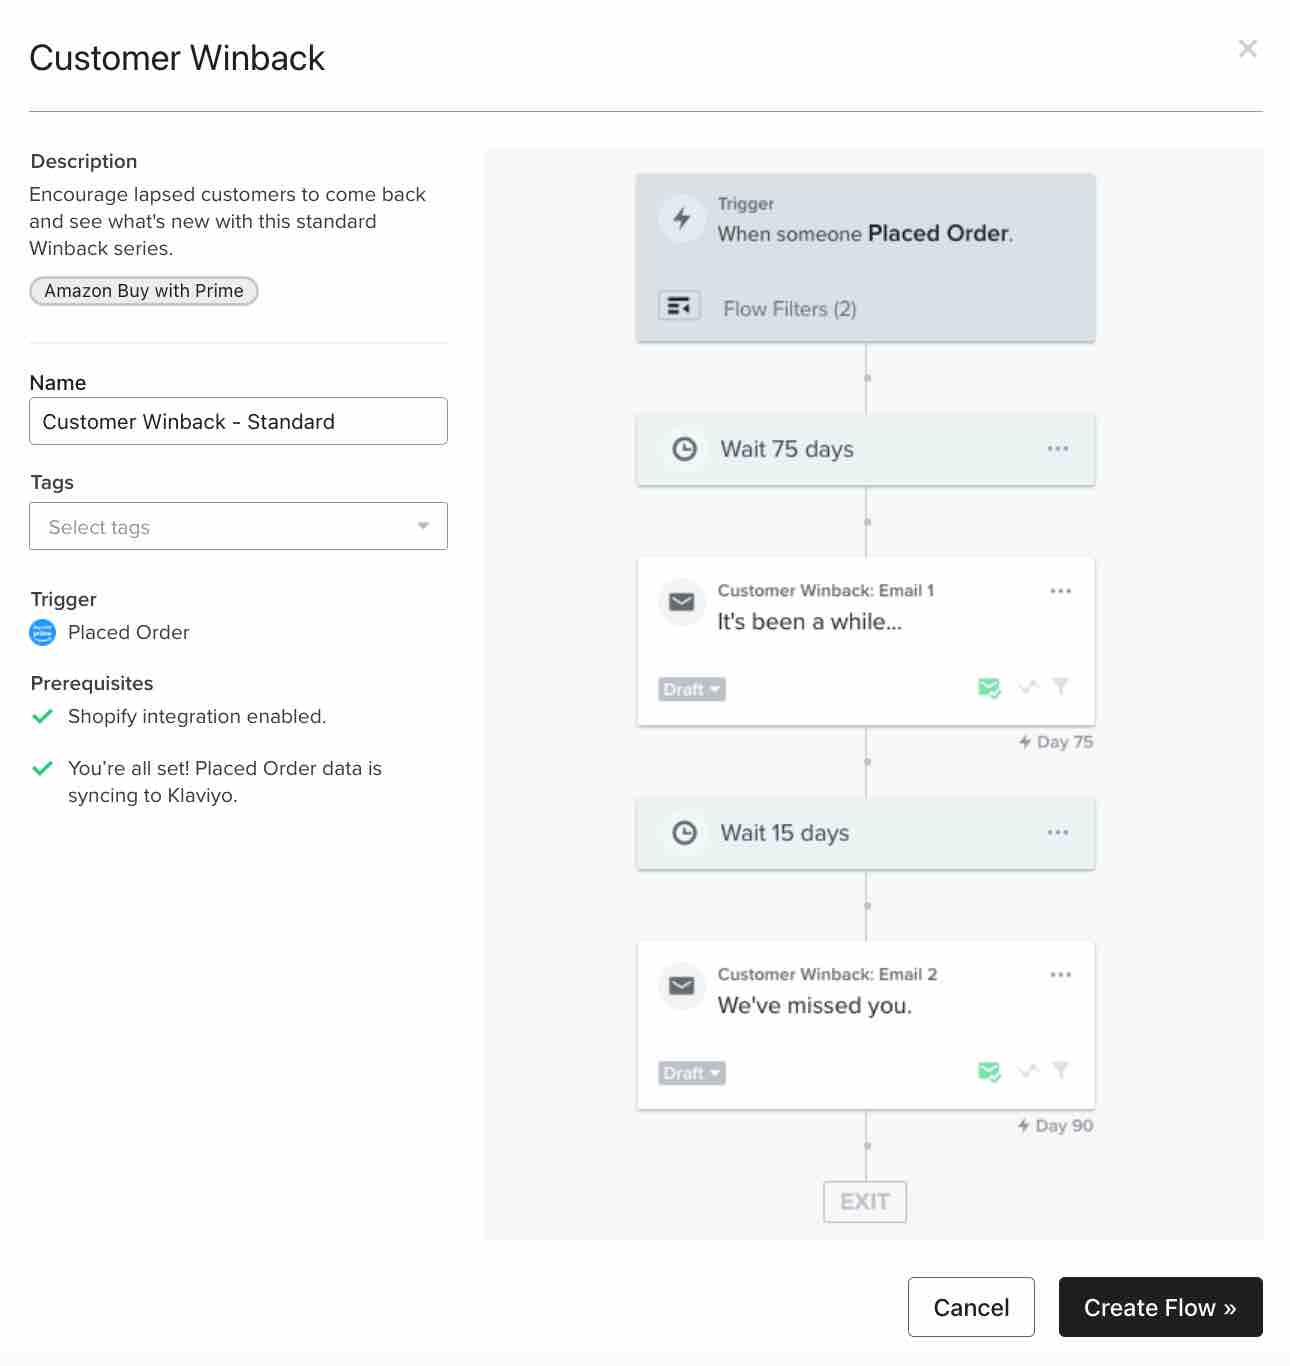
Task: Click the lightning Trigger icon on Placed Order block
Action: [681, 219]
